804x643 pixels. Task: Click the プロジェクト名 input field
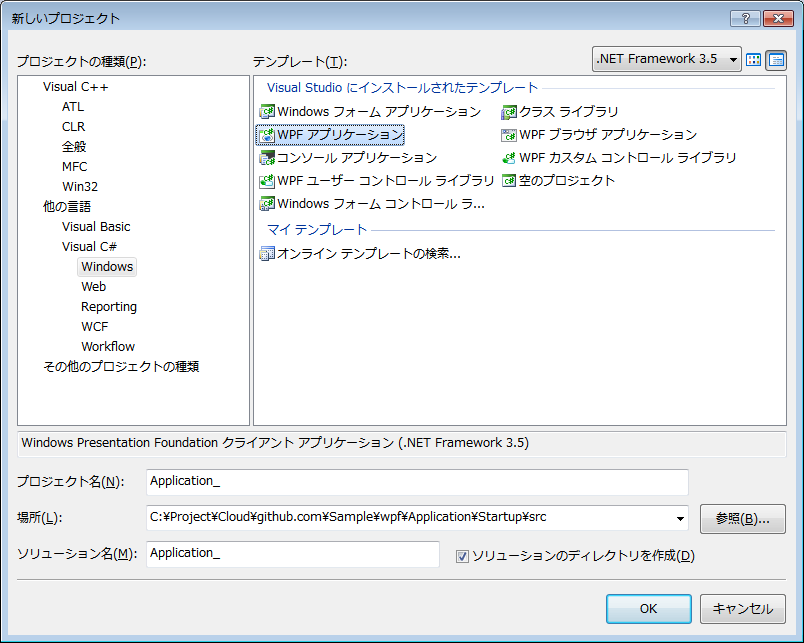tap(417, 482)
